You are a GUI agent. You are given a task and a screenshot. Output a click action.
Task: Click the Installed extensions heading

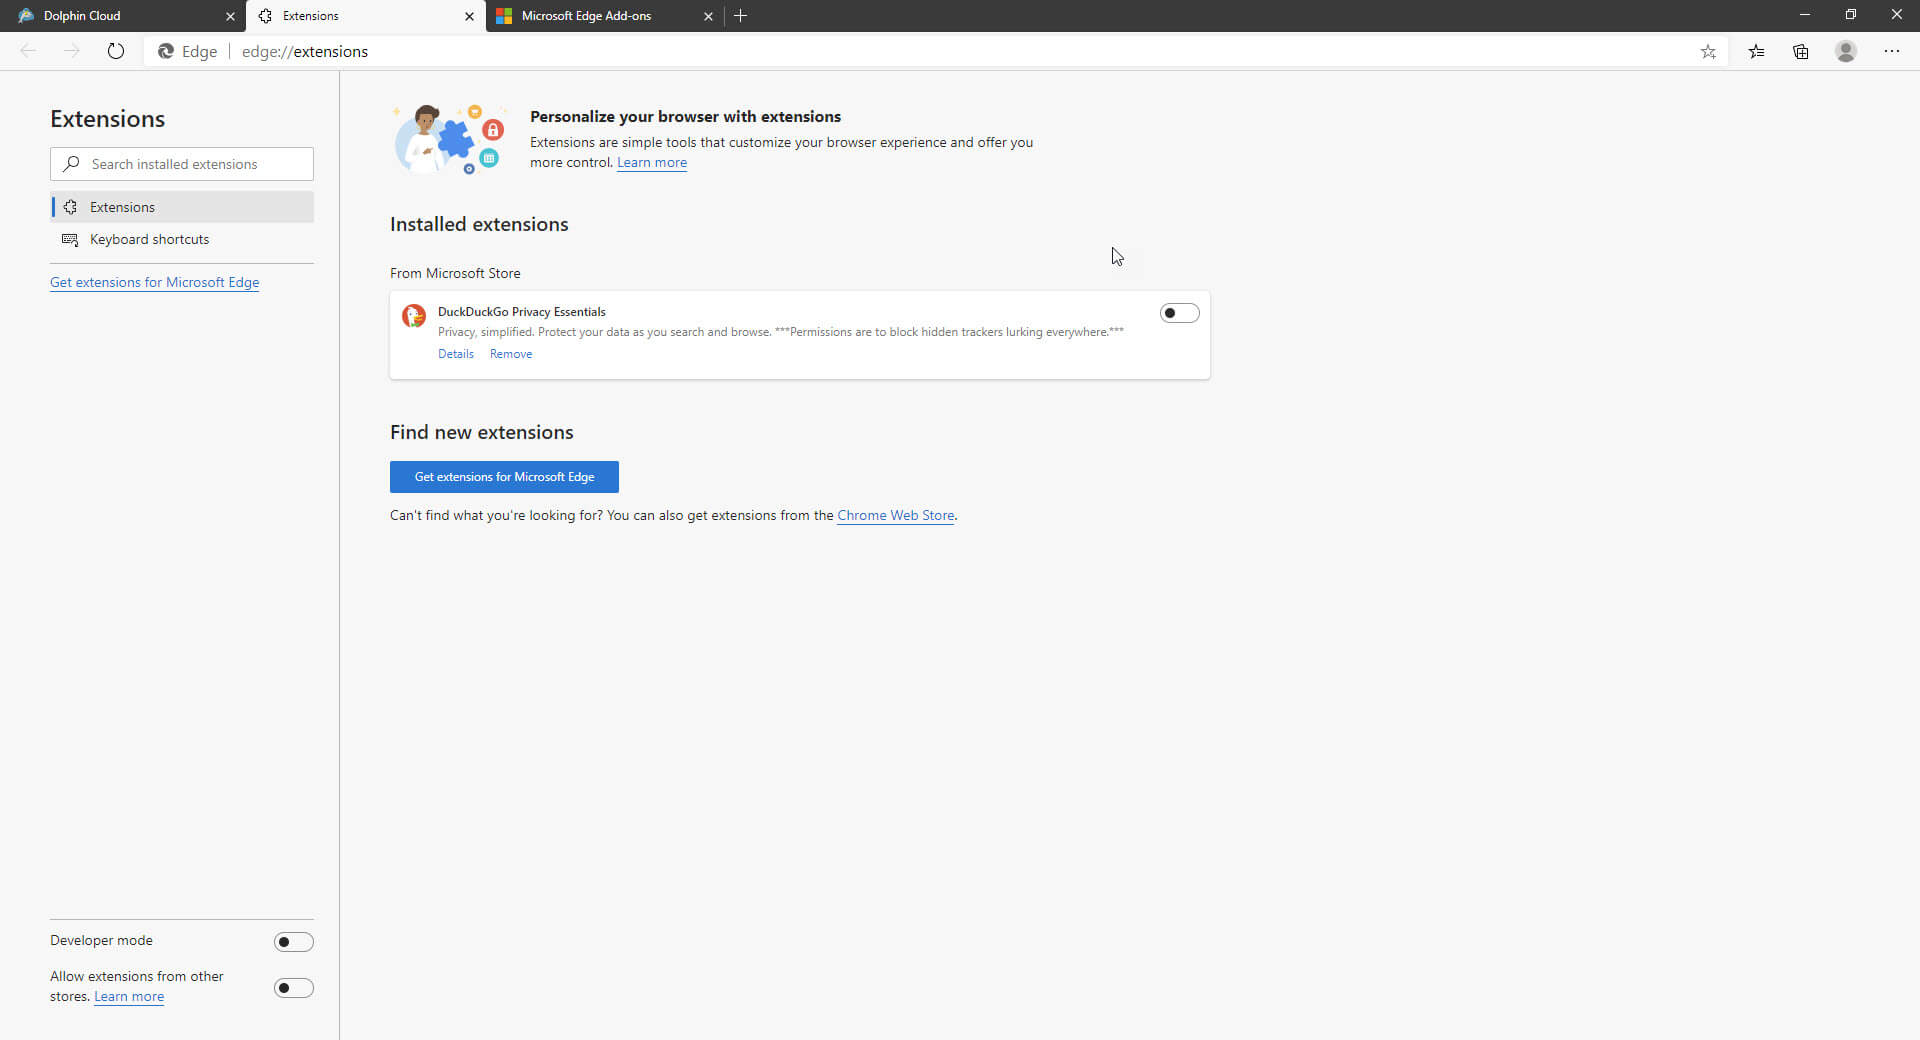pyautogui.click(x=479, y=225)
